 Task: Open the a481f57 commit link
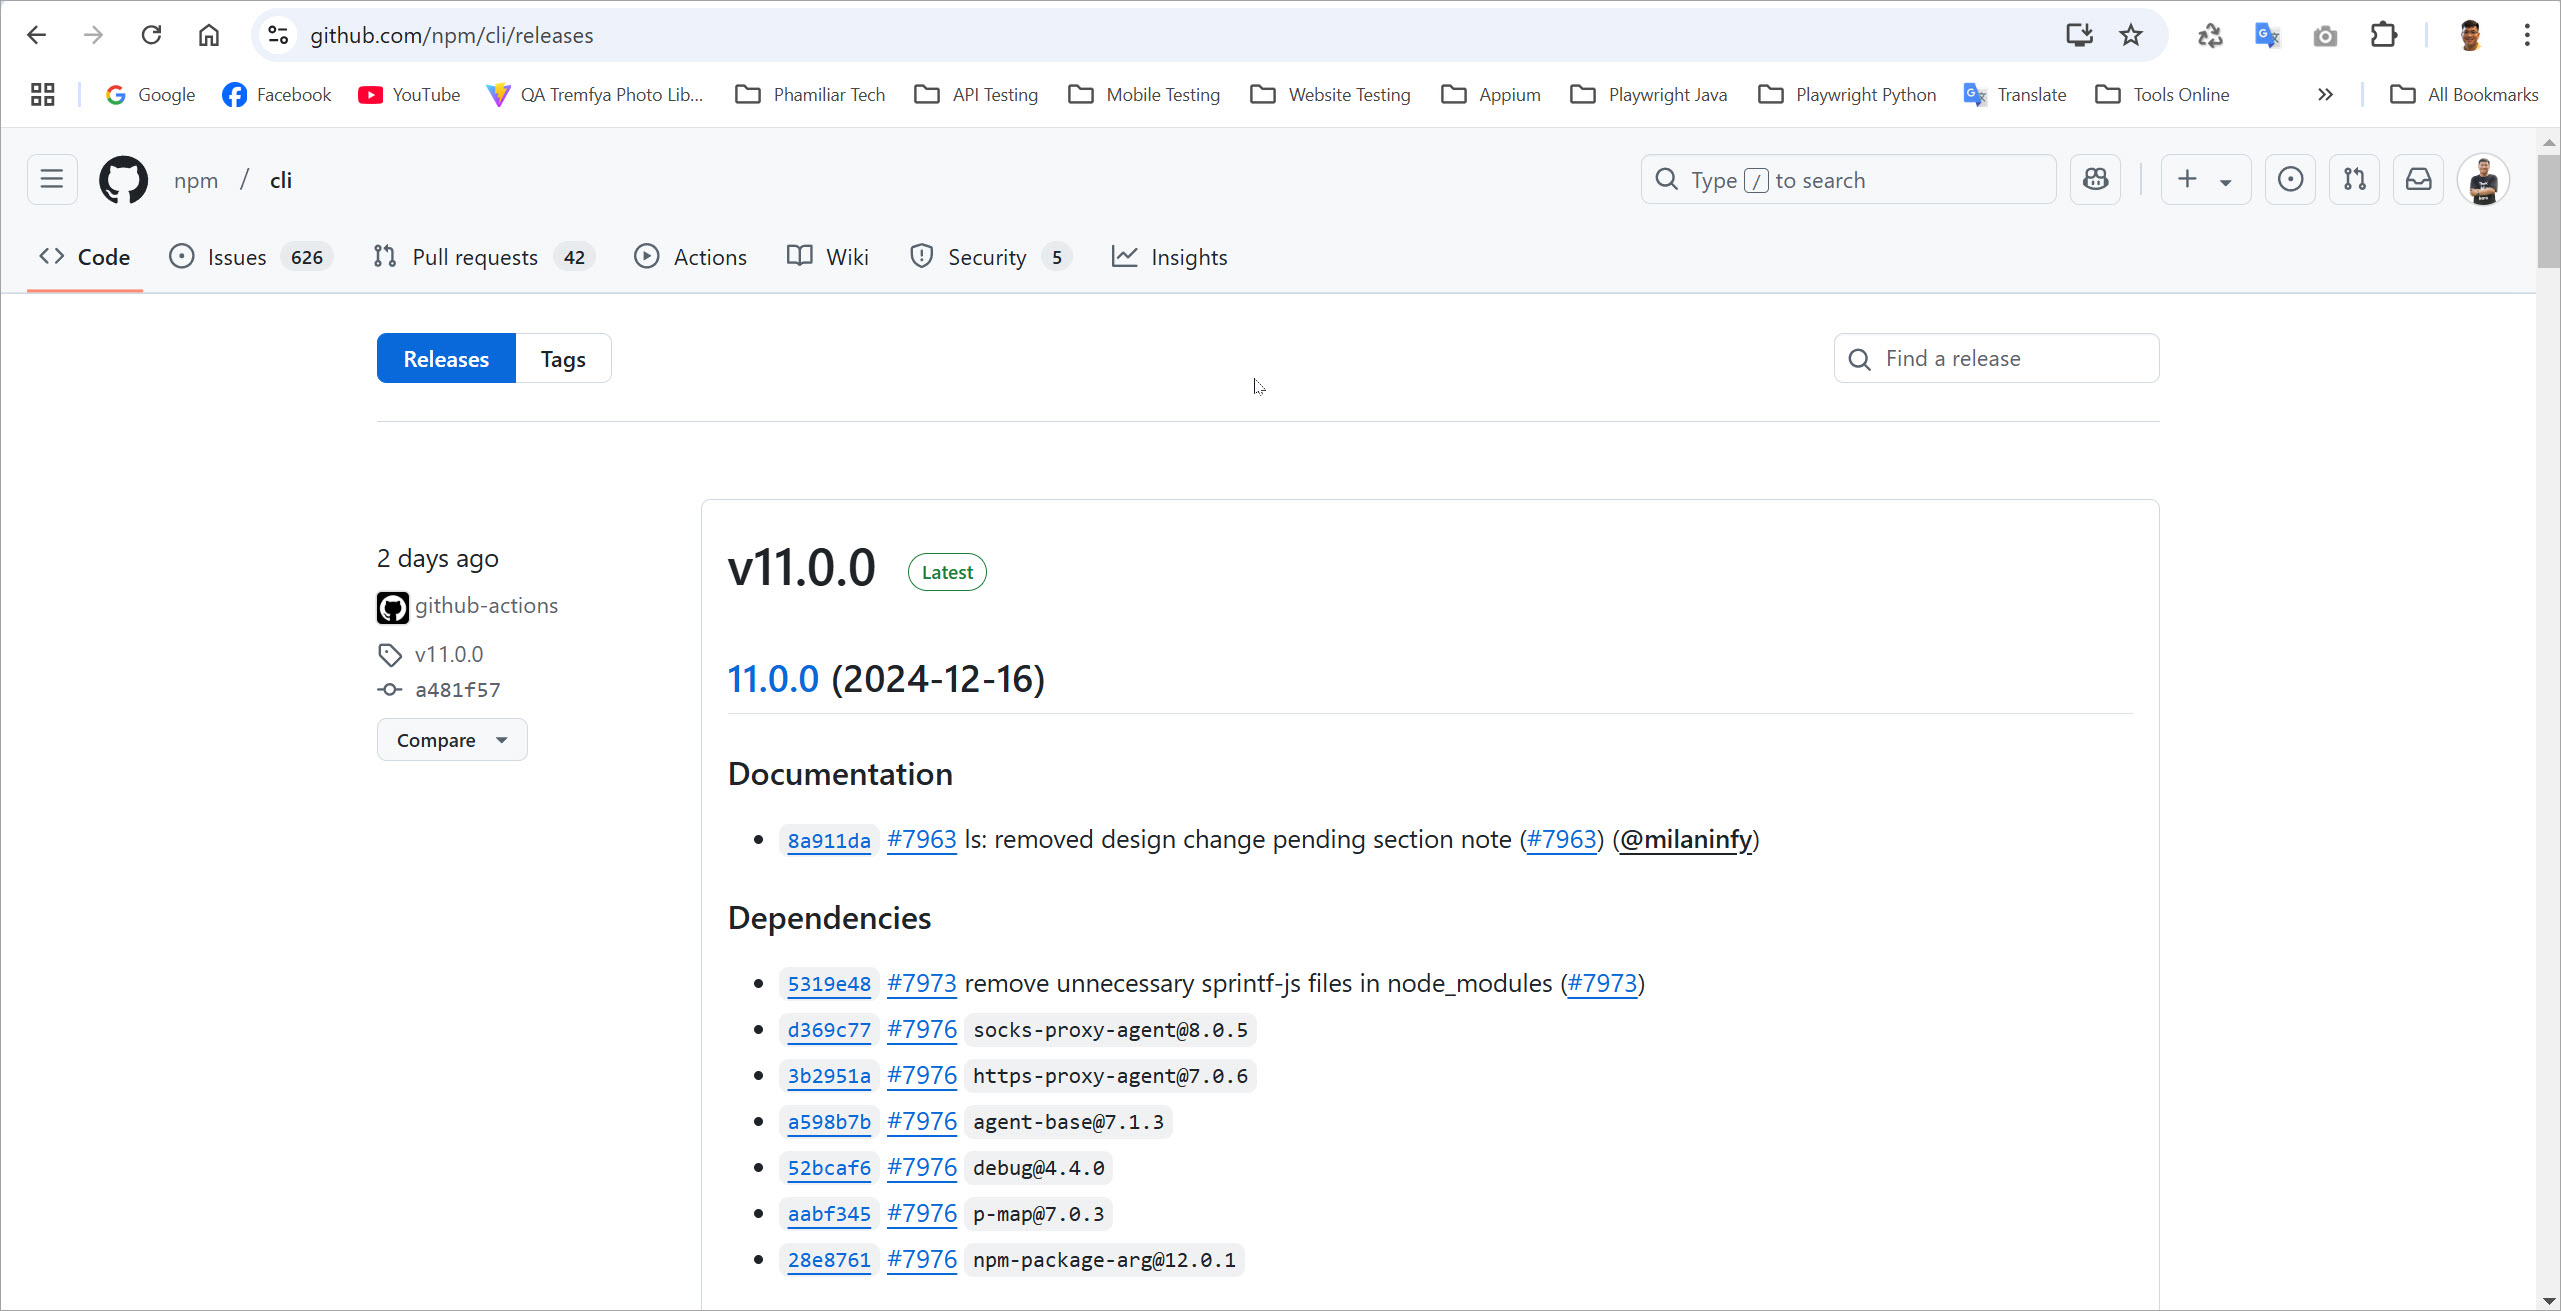(457, 690)
